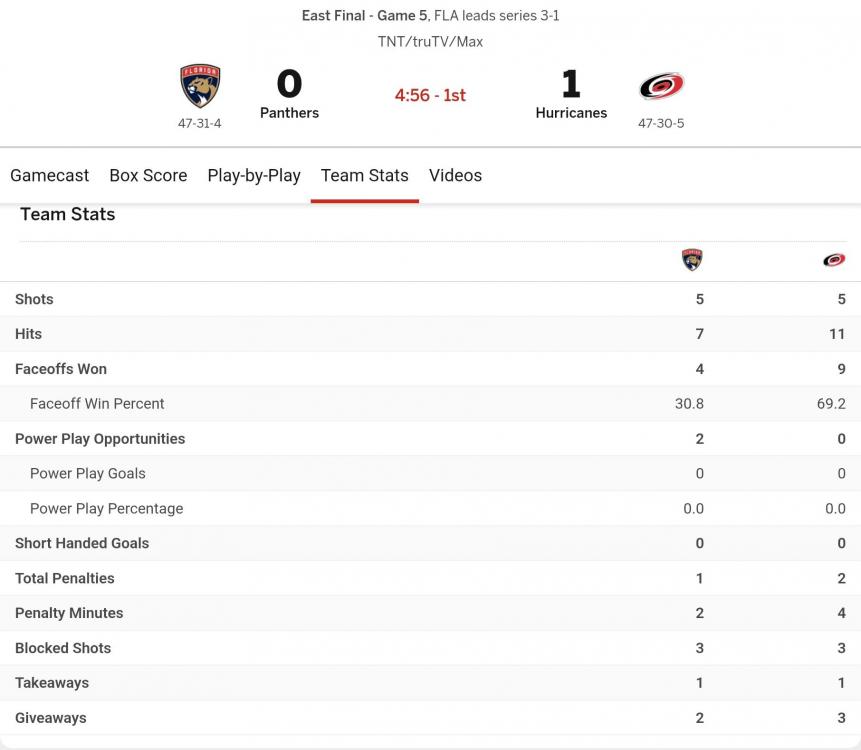Click the Faceoff Win Percent row label

pyautogui.click(x=97, y=404)
